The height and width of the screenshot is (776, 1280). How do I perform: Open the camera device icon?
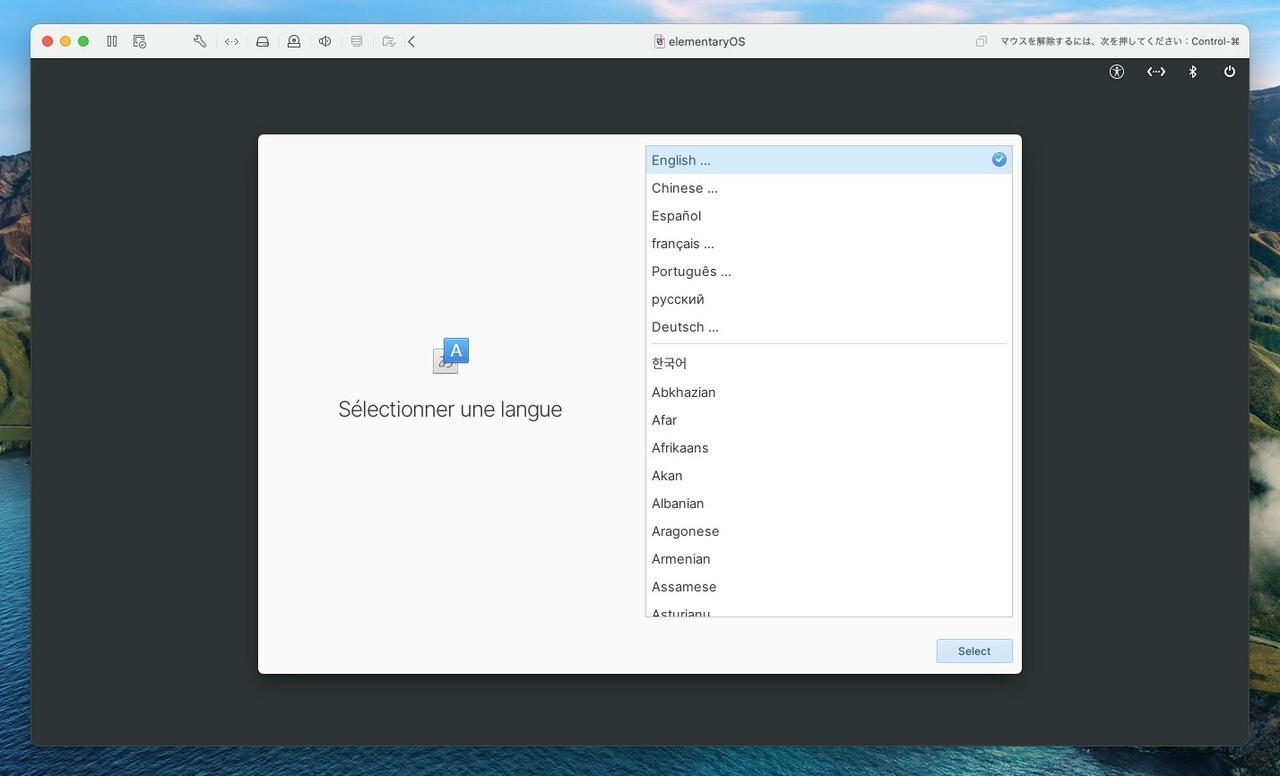[x=294, y=41]
